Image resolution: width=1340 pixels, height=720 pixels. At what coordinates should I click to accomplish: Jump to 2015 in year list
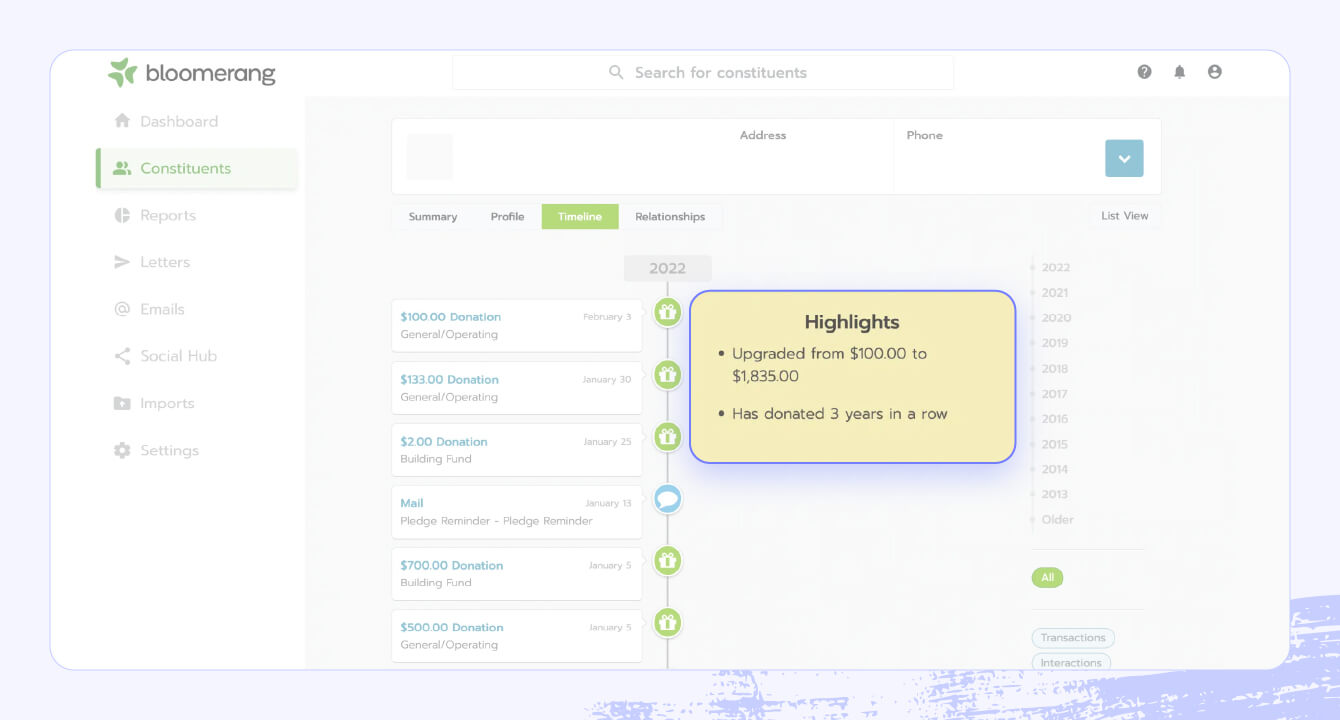point(1055,444)
